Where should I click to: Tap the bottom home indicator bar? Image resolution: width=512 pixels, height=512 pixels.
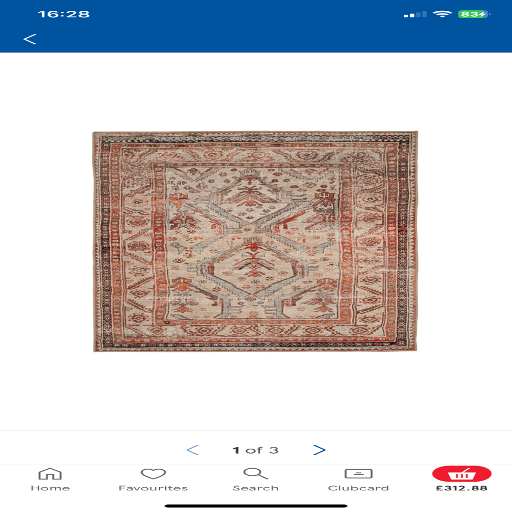coord(256,506)
